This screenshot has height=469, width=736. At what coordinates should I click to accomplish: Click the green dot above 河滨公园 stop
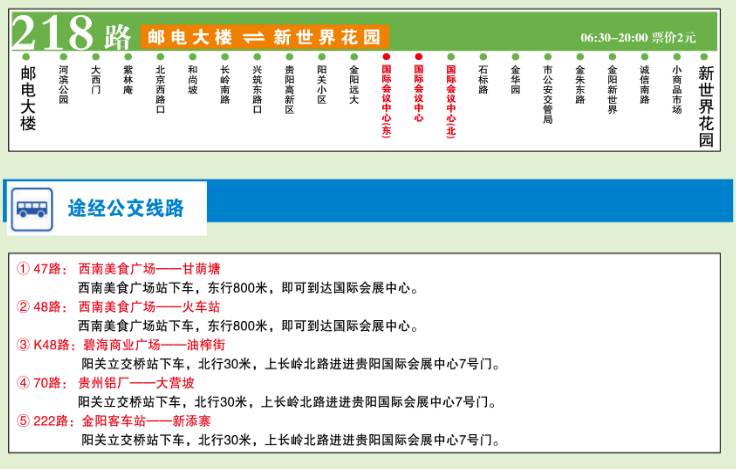point(63,57)
